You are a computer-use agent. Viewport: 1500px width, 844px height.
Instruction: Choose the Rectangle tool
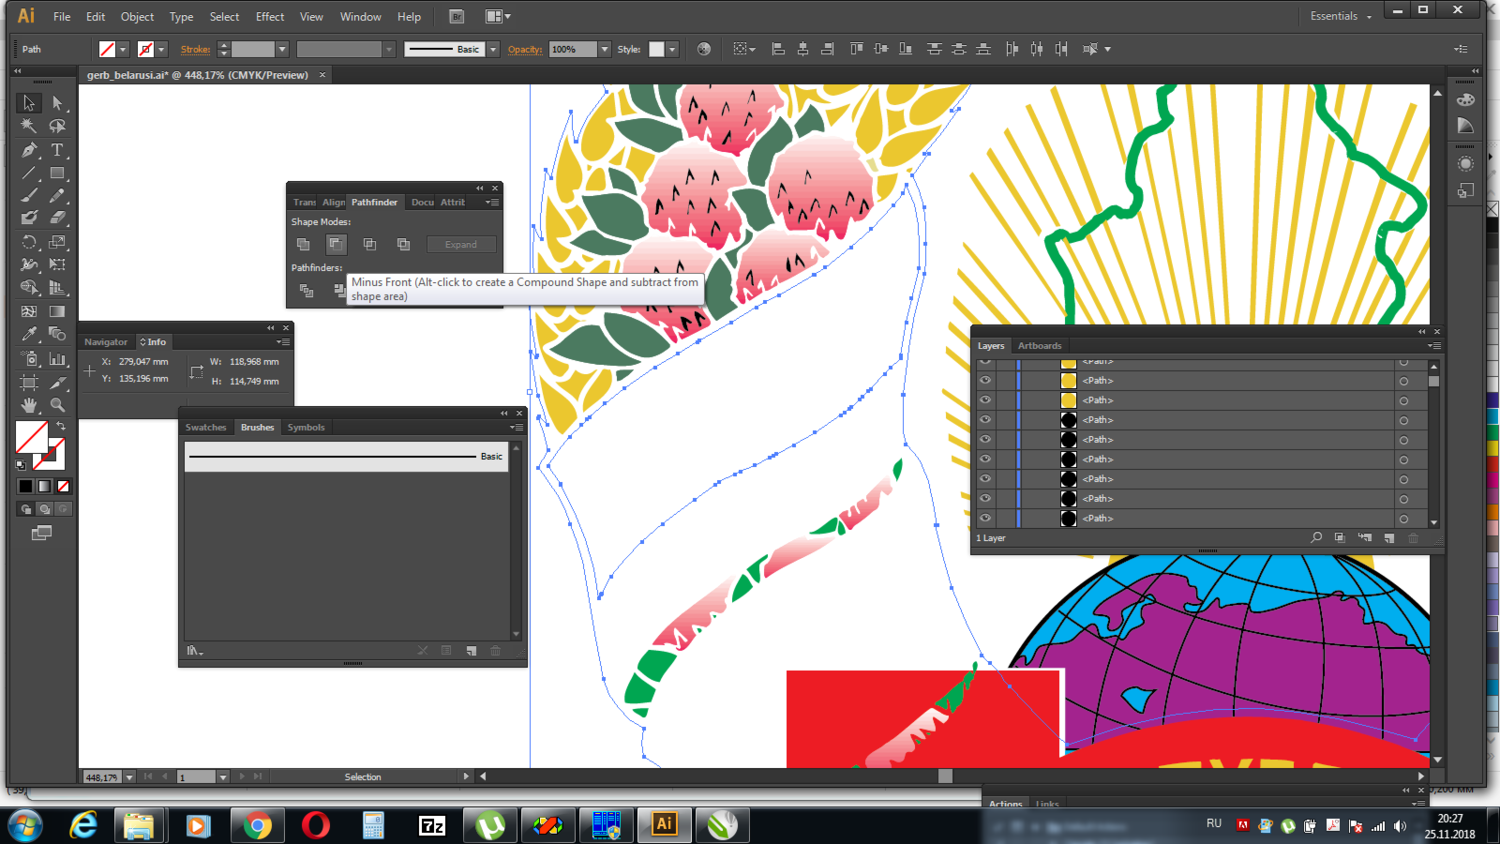(x=57, y=174)
